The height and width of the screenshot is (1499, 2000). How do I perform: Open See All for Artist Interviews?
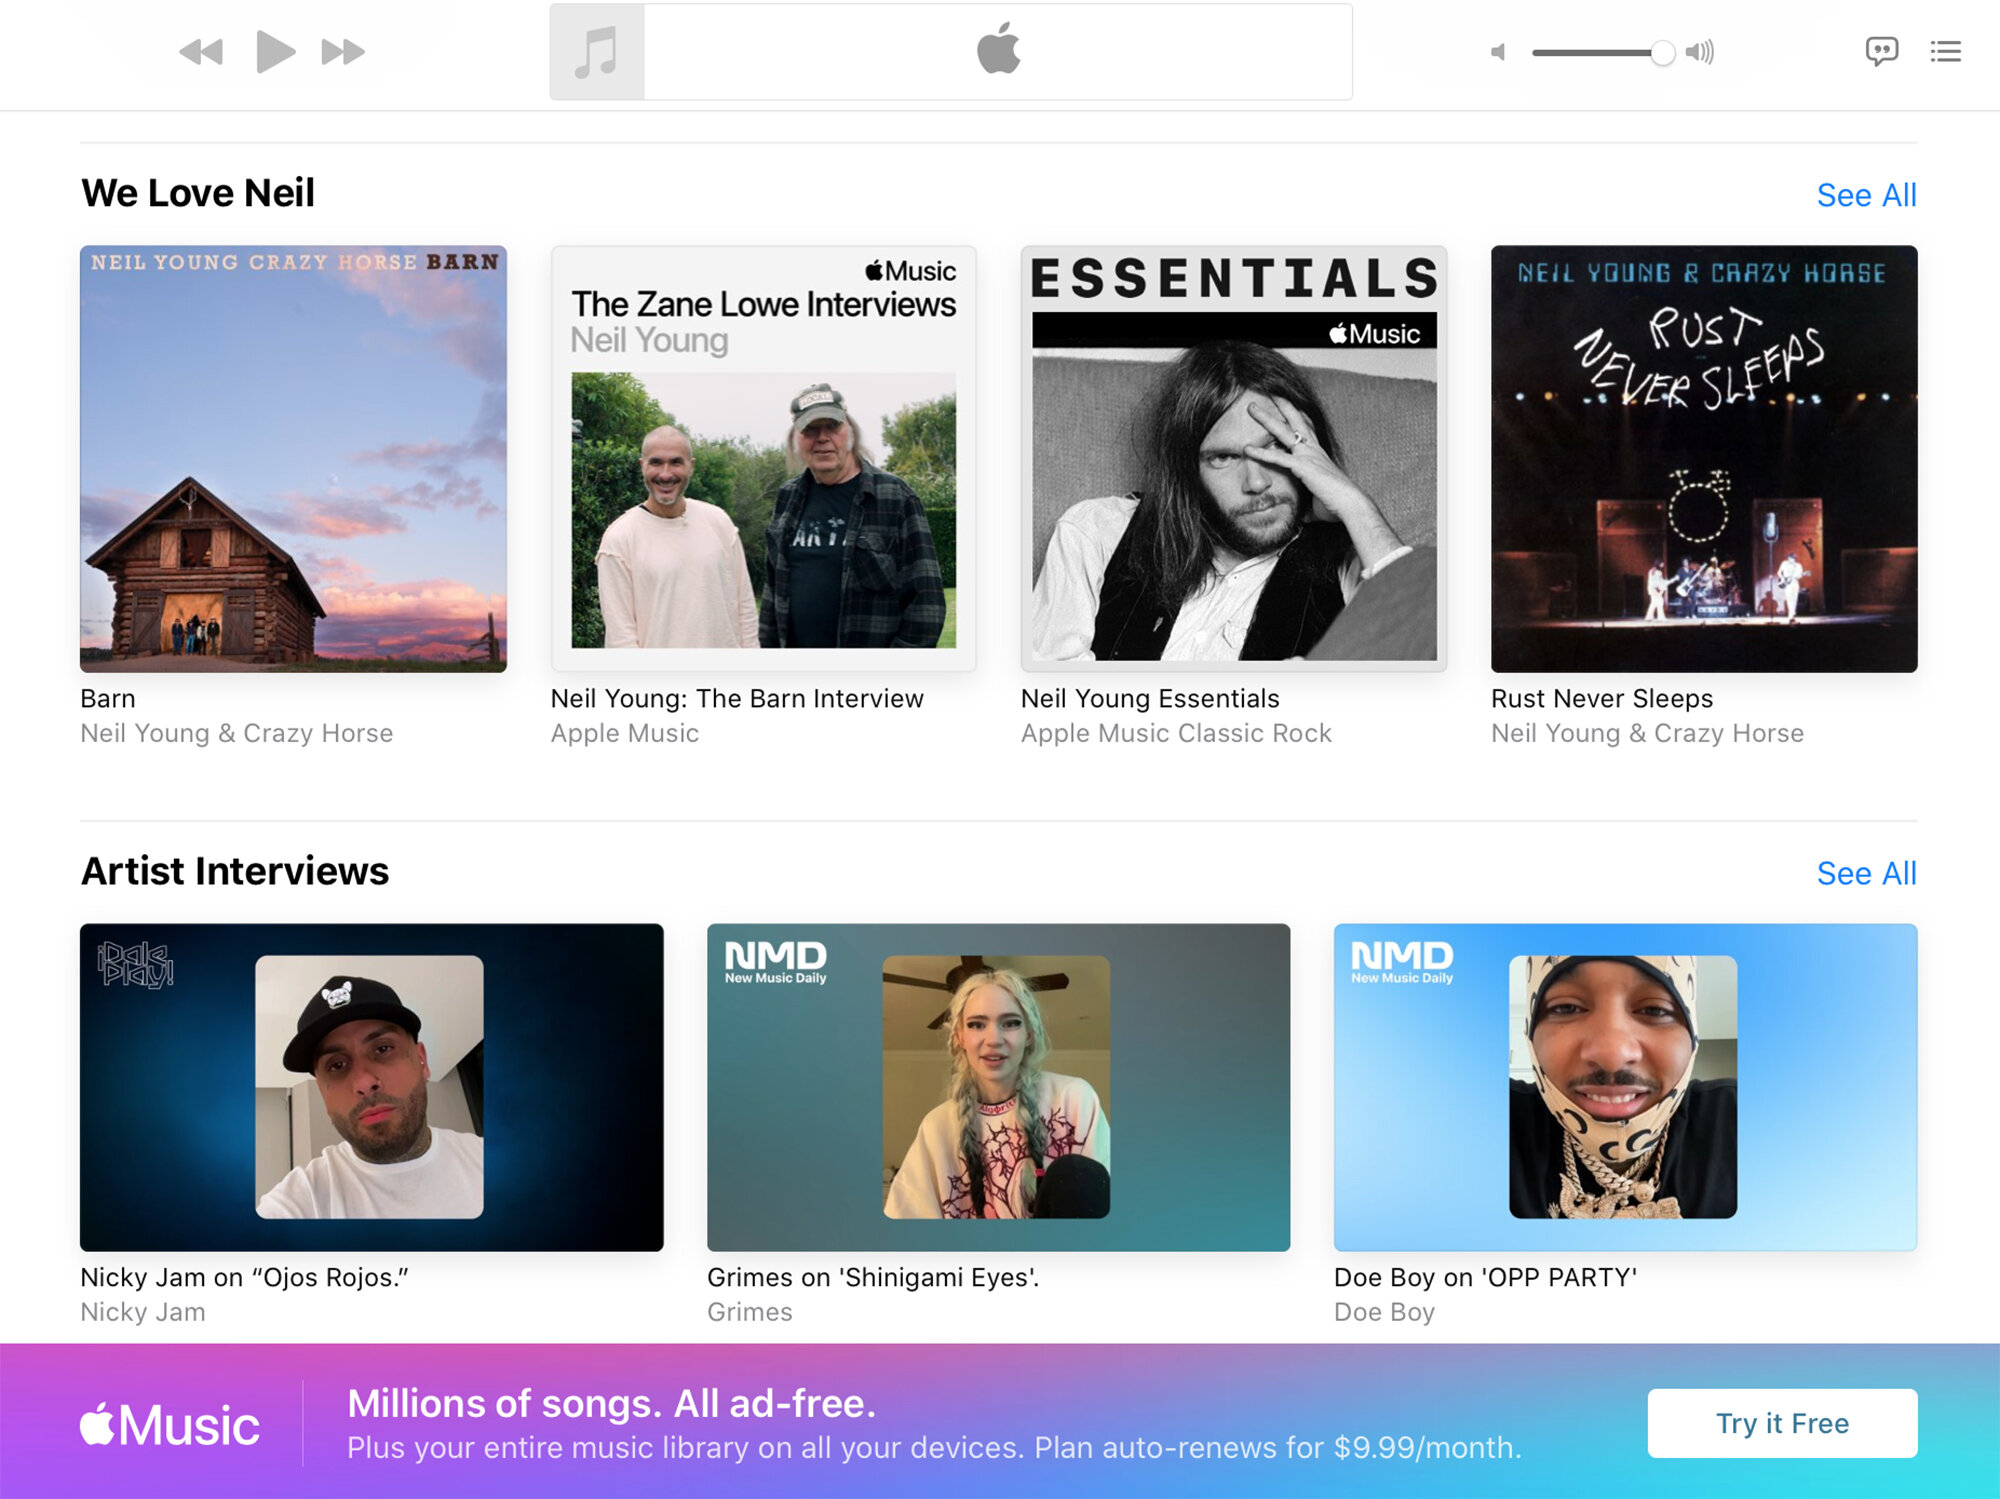(1866, 873)
